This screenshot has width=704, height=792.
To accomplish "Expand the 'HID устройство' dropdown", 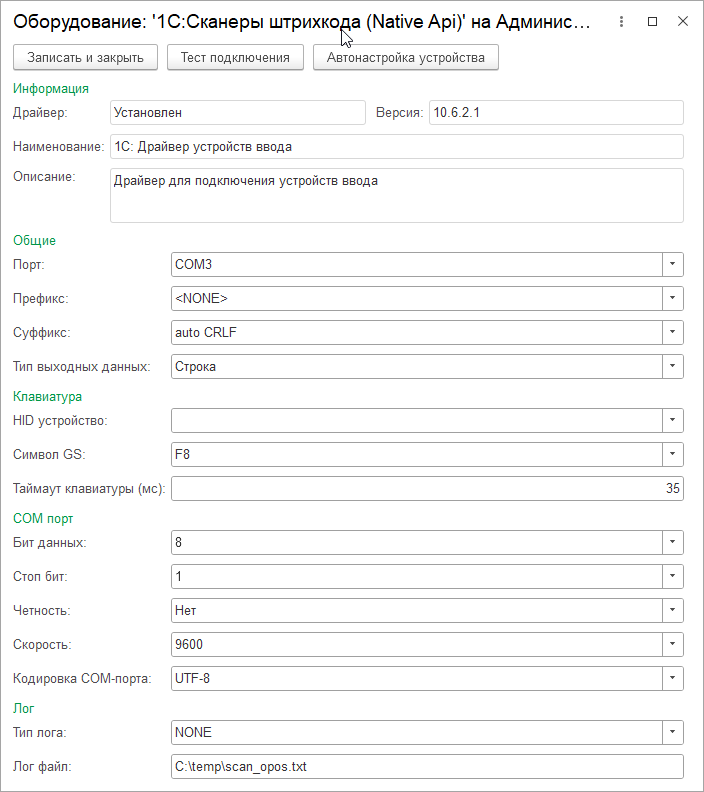I will (x=673, y=420).
